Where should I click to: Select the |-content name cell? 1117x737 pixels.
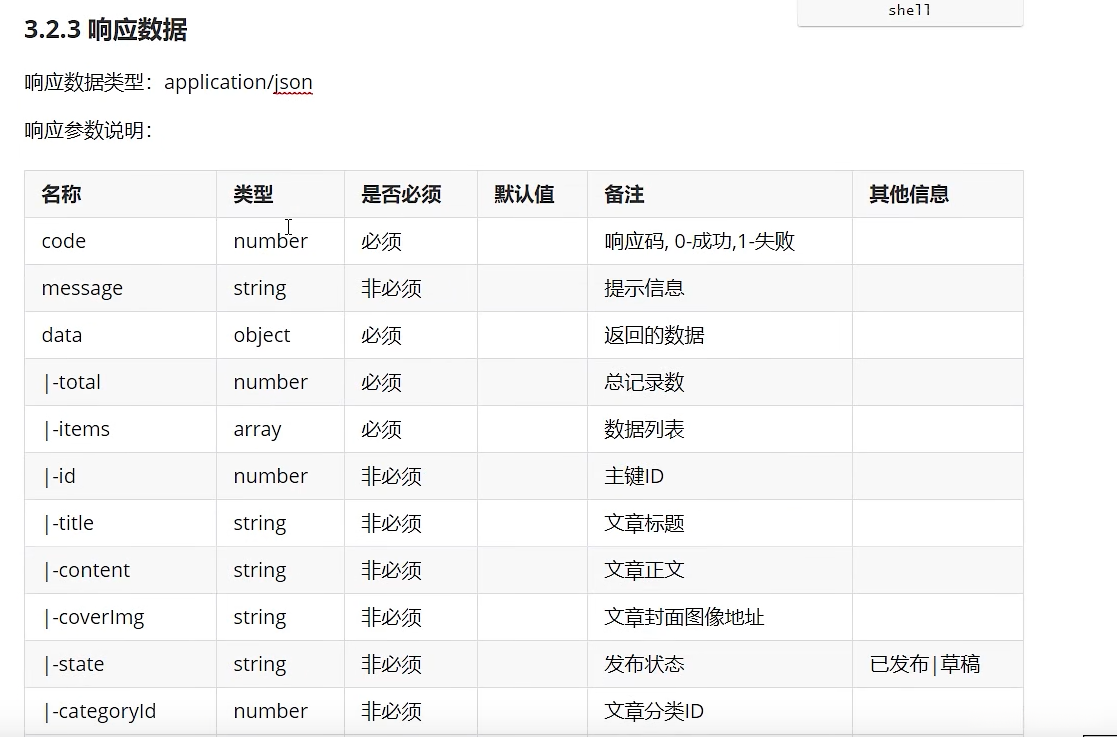click(120, 570)
